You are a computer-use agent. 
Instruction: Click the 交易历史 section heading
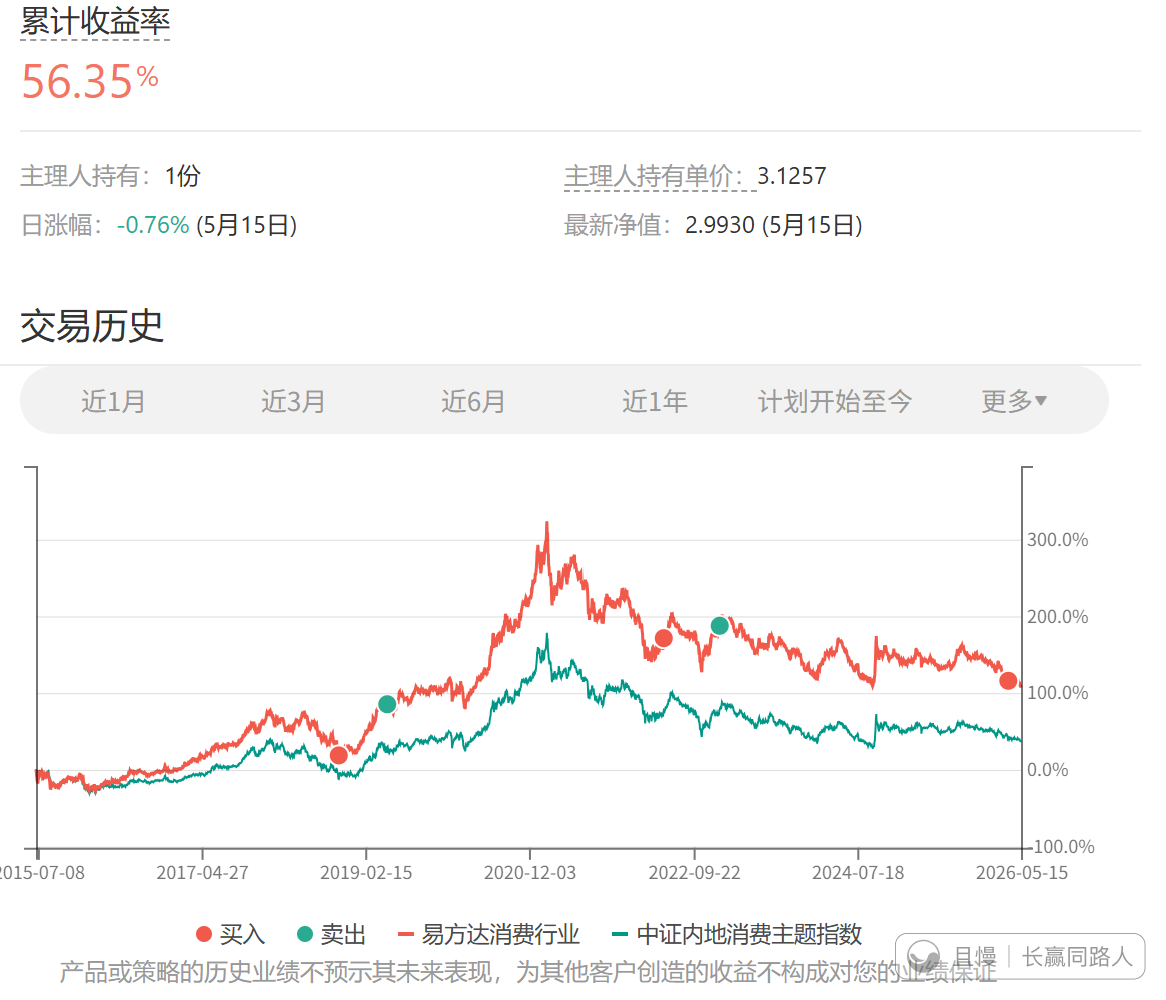tap(91, 326)
